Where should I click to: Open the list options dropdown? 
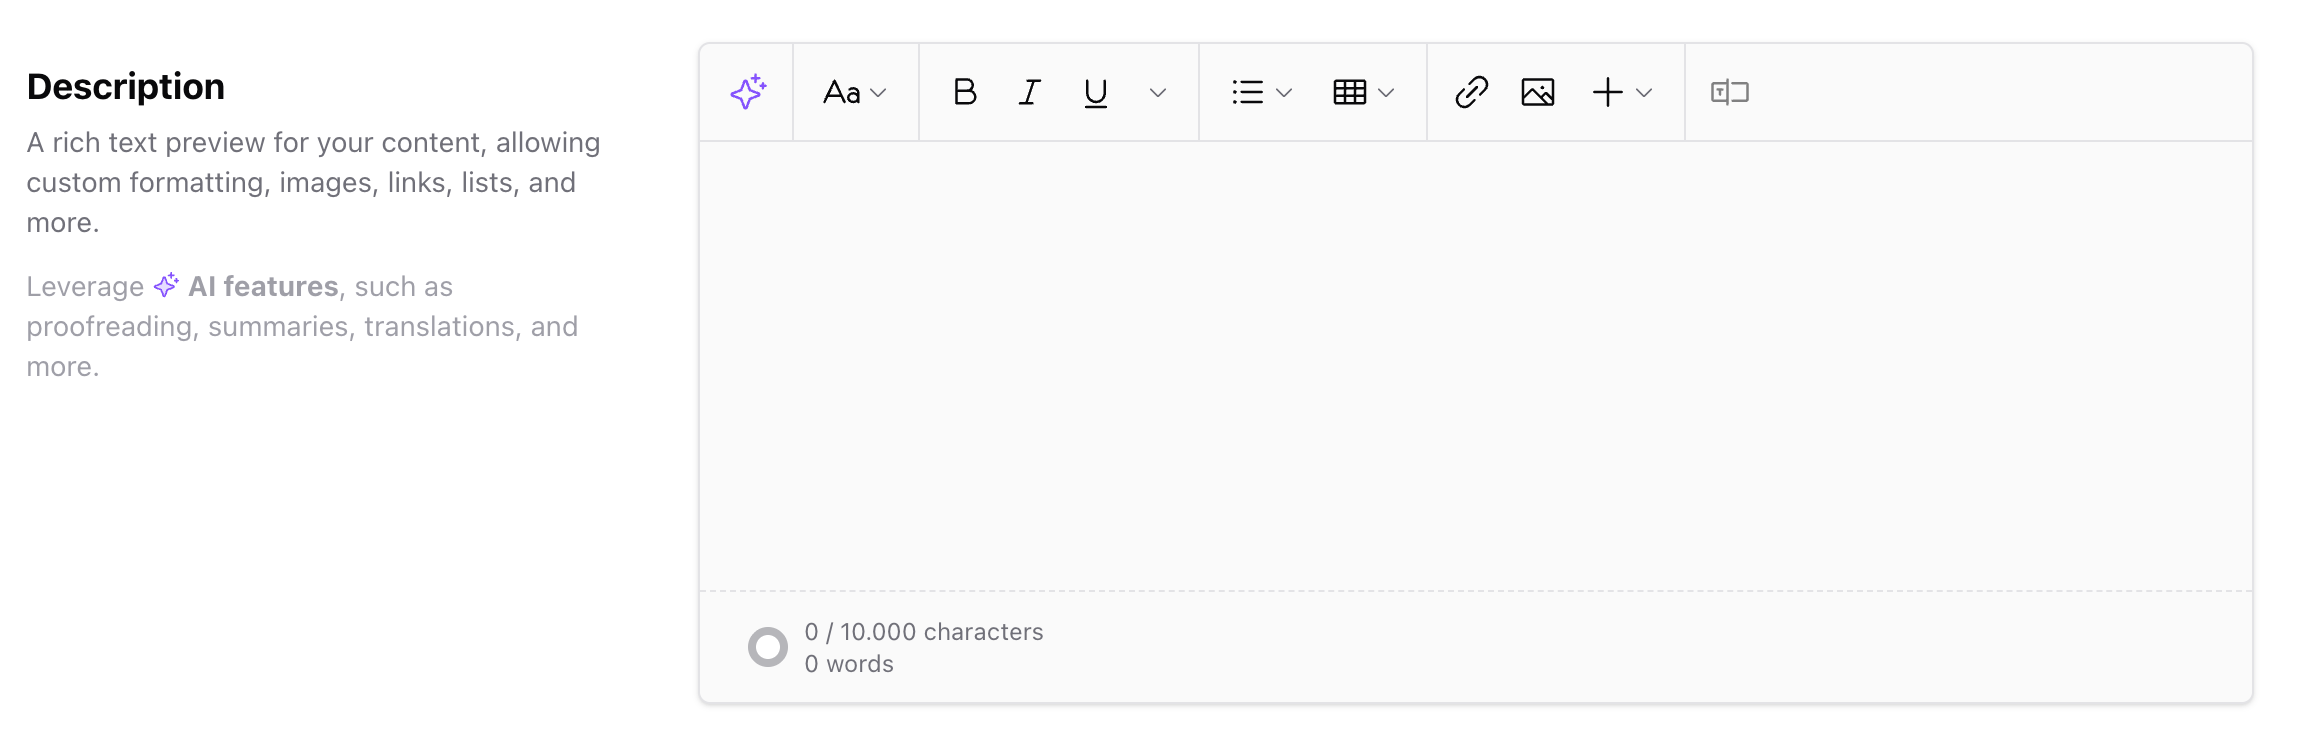(1262, 92)
